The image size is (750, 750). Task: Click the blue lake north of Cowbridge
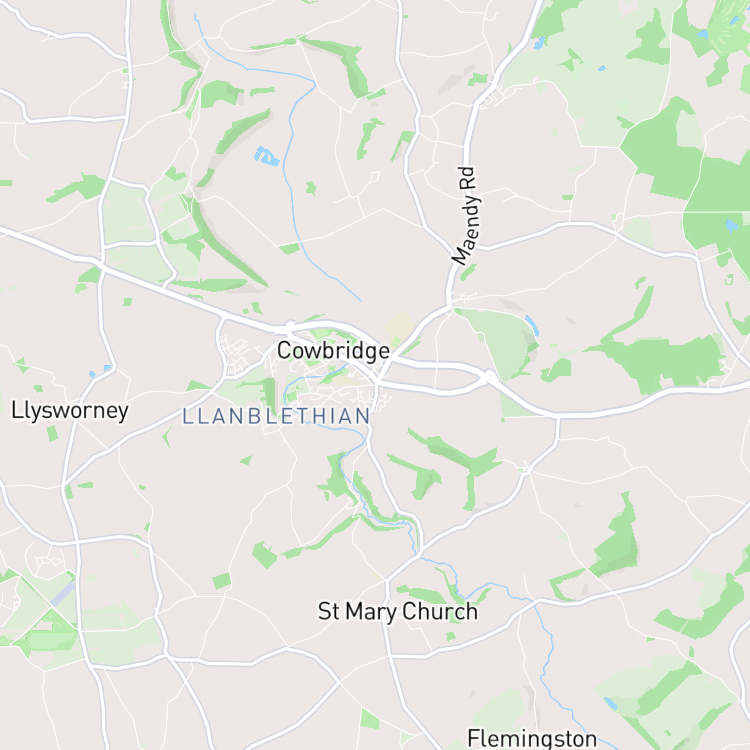pos(266,156)
